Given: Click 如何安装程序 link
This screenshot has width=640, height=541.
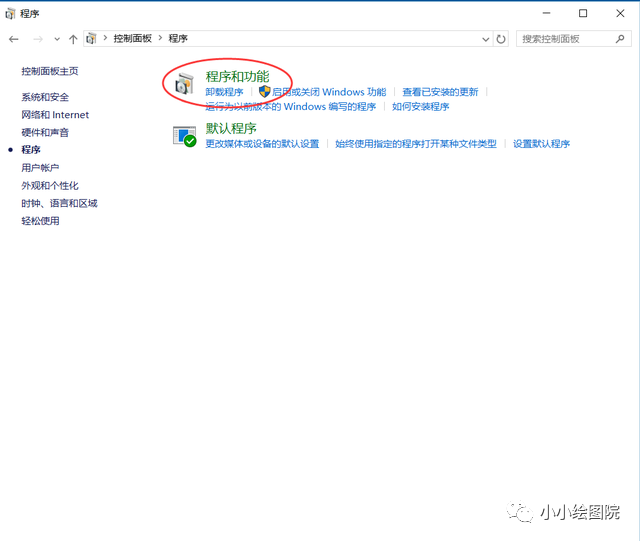Looking at the screenshot, I should click(x=420, y=107).
